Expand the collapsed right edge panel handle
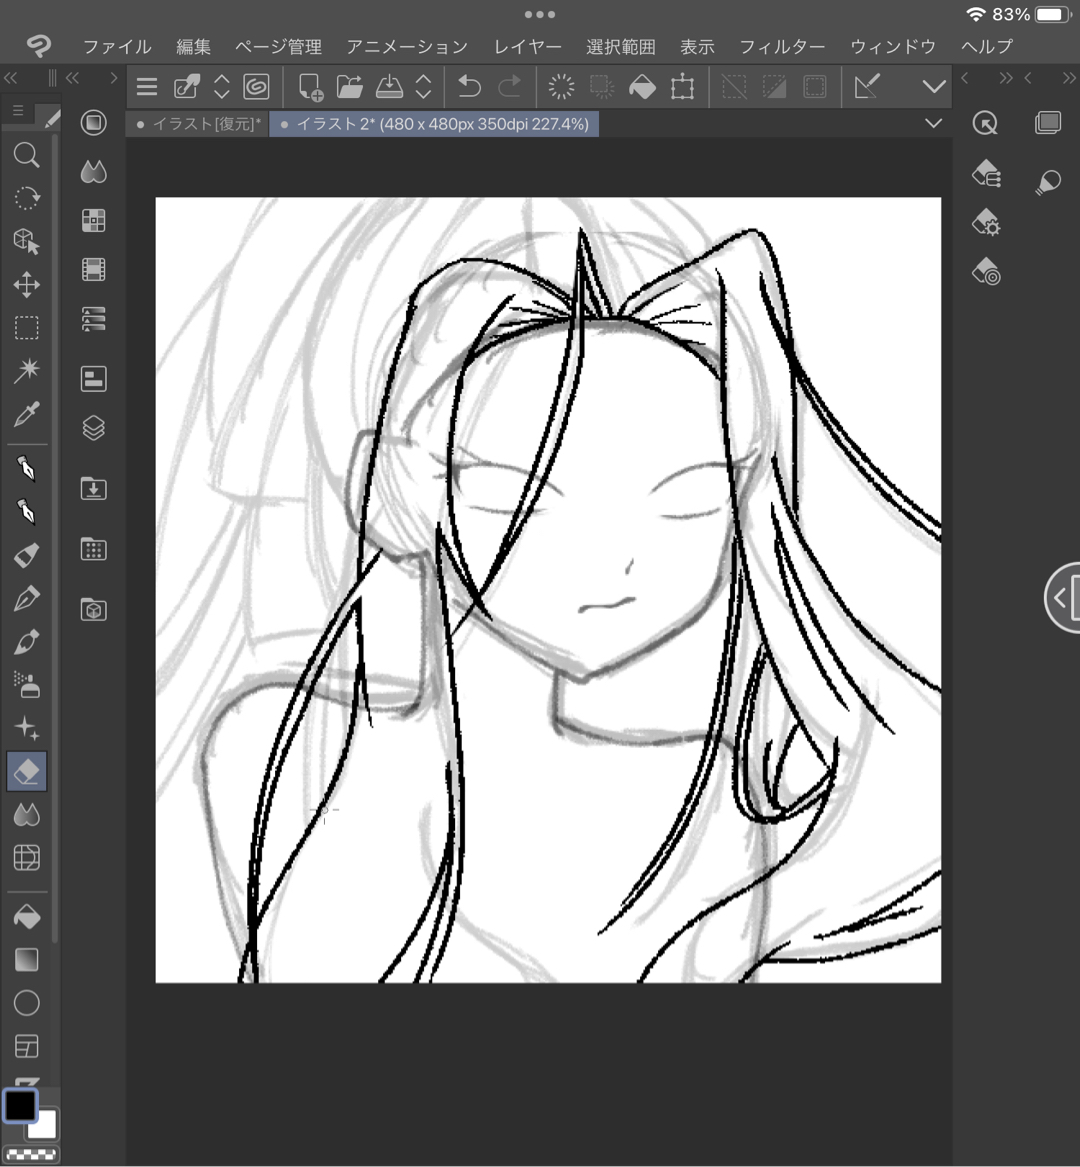This screenshot has height=1167, width=1080. pyautogui.click(x=1062, y=598)
